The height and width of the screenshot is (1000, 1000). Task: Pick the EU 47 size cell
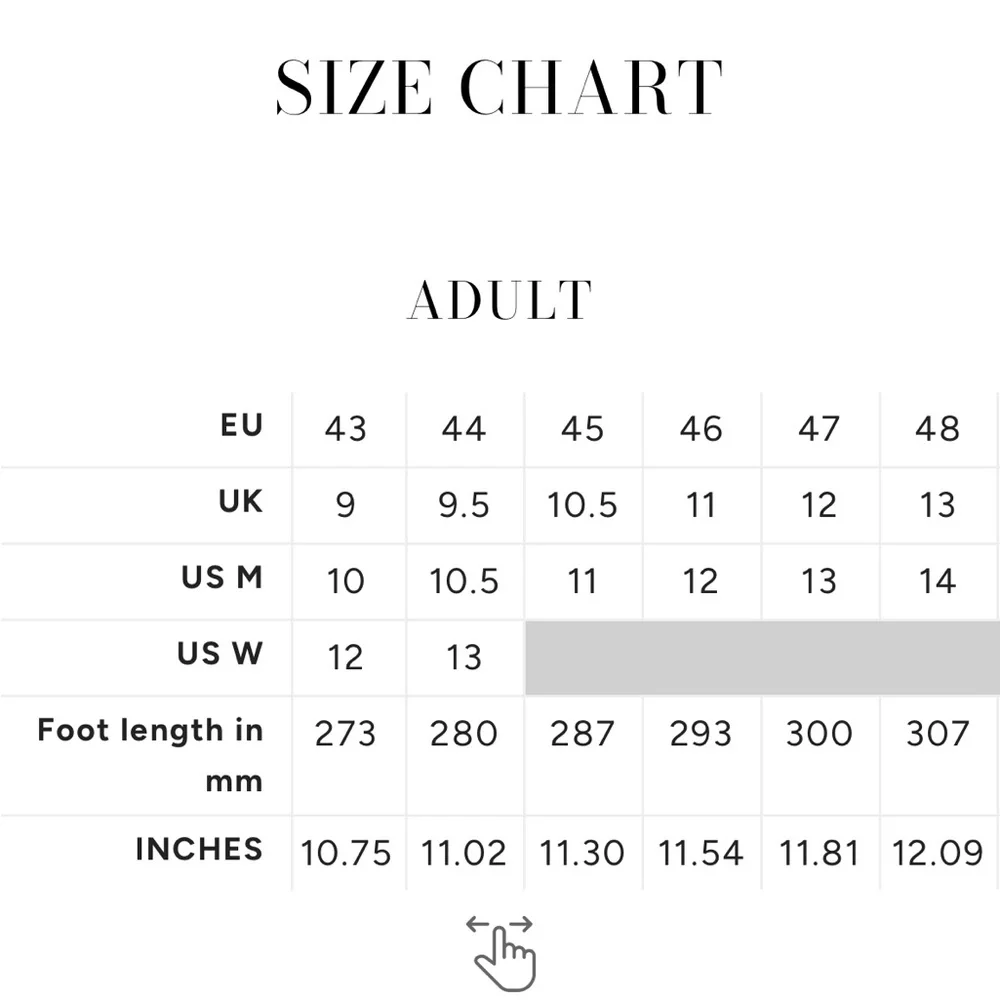click(820, 429)
